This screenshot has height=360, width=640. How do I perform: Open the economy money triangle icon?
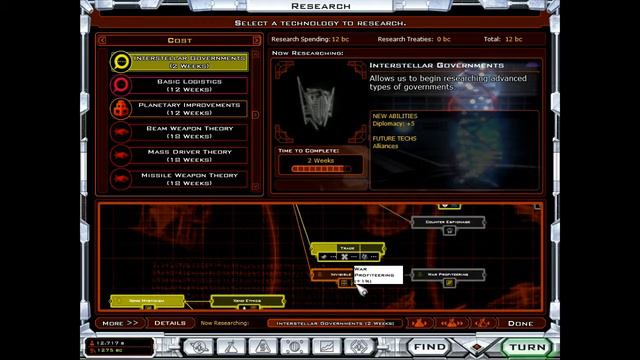tap(263, 347)
